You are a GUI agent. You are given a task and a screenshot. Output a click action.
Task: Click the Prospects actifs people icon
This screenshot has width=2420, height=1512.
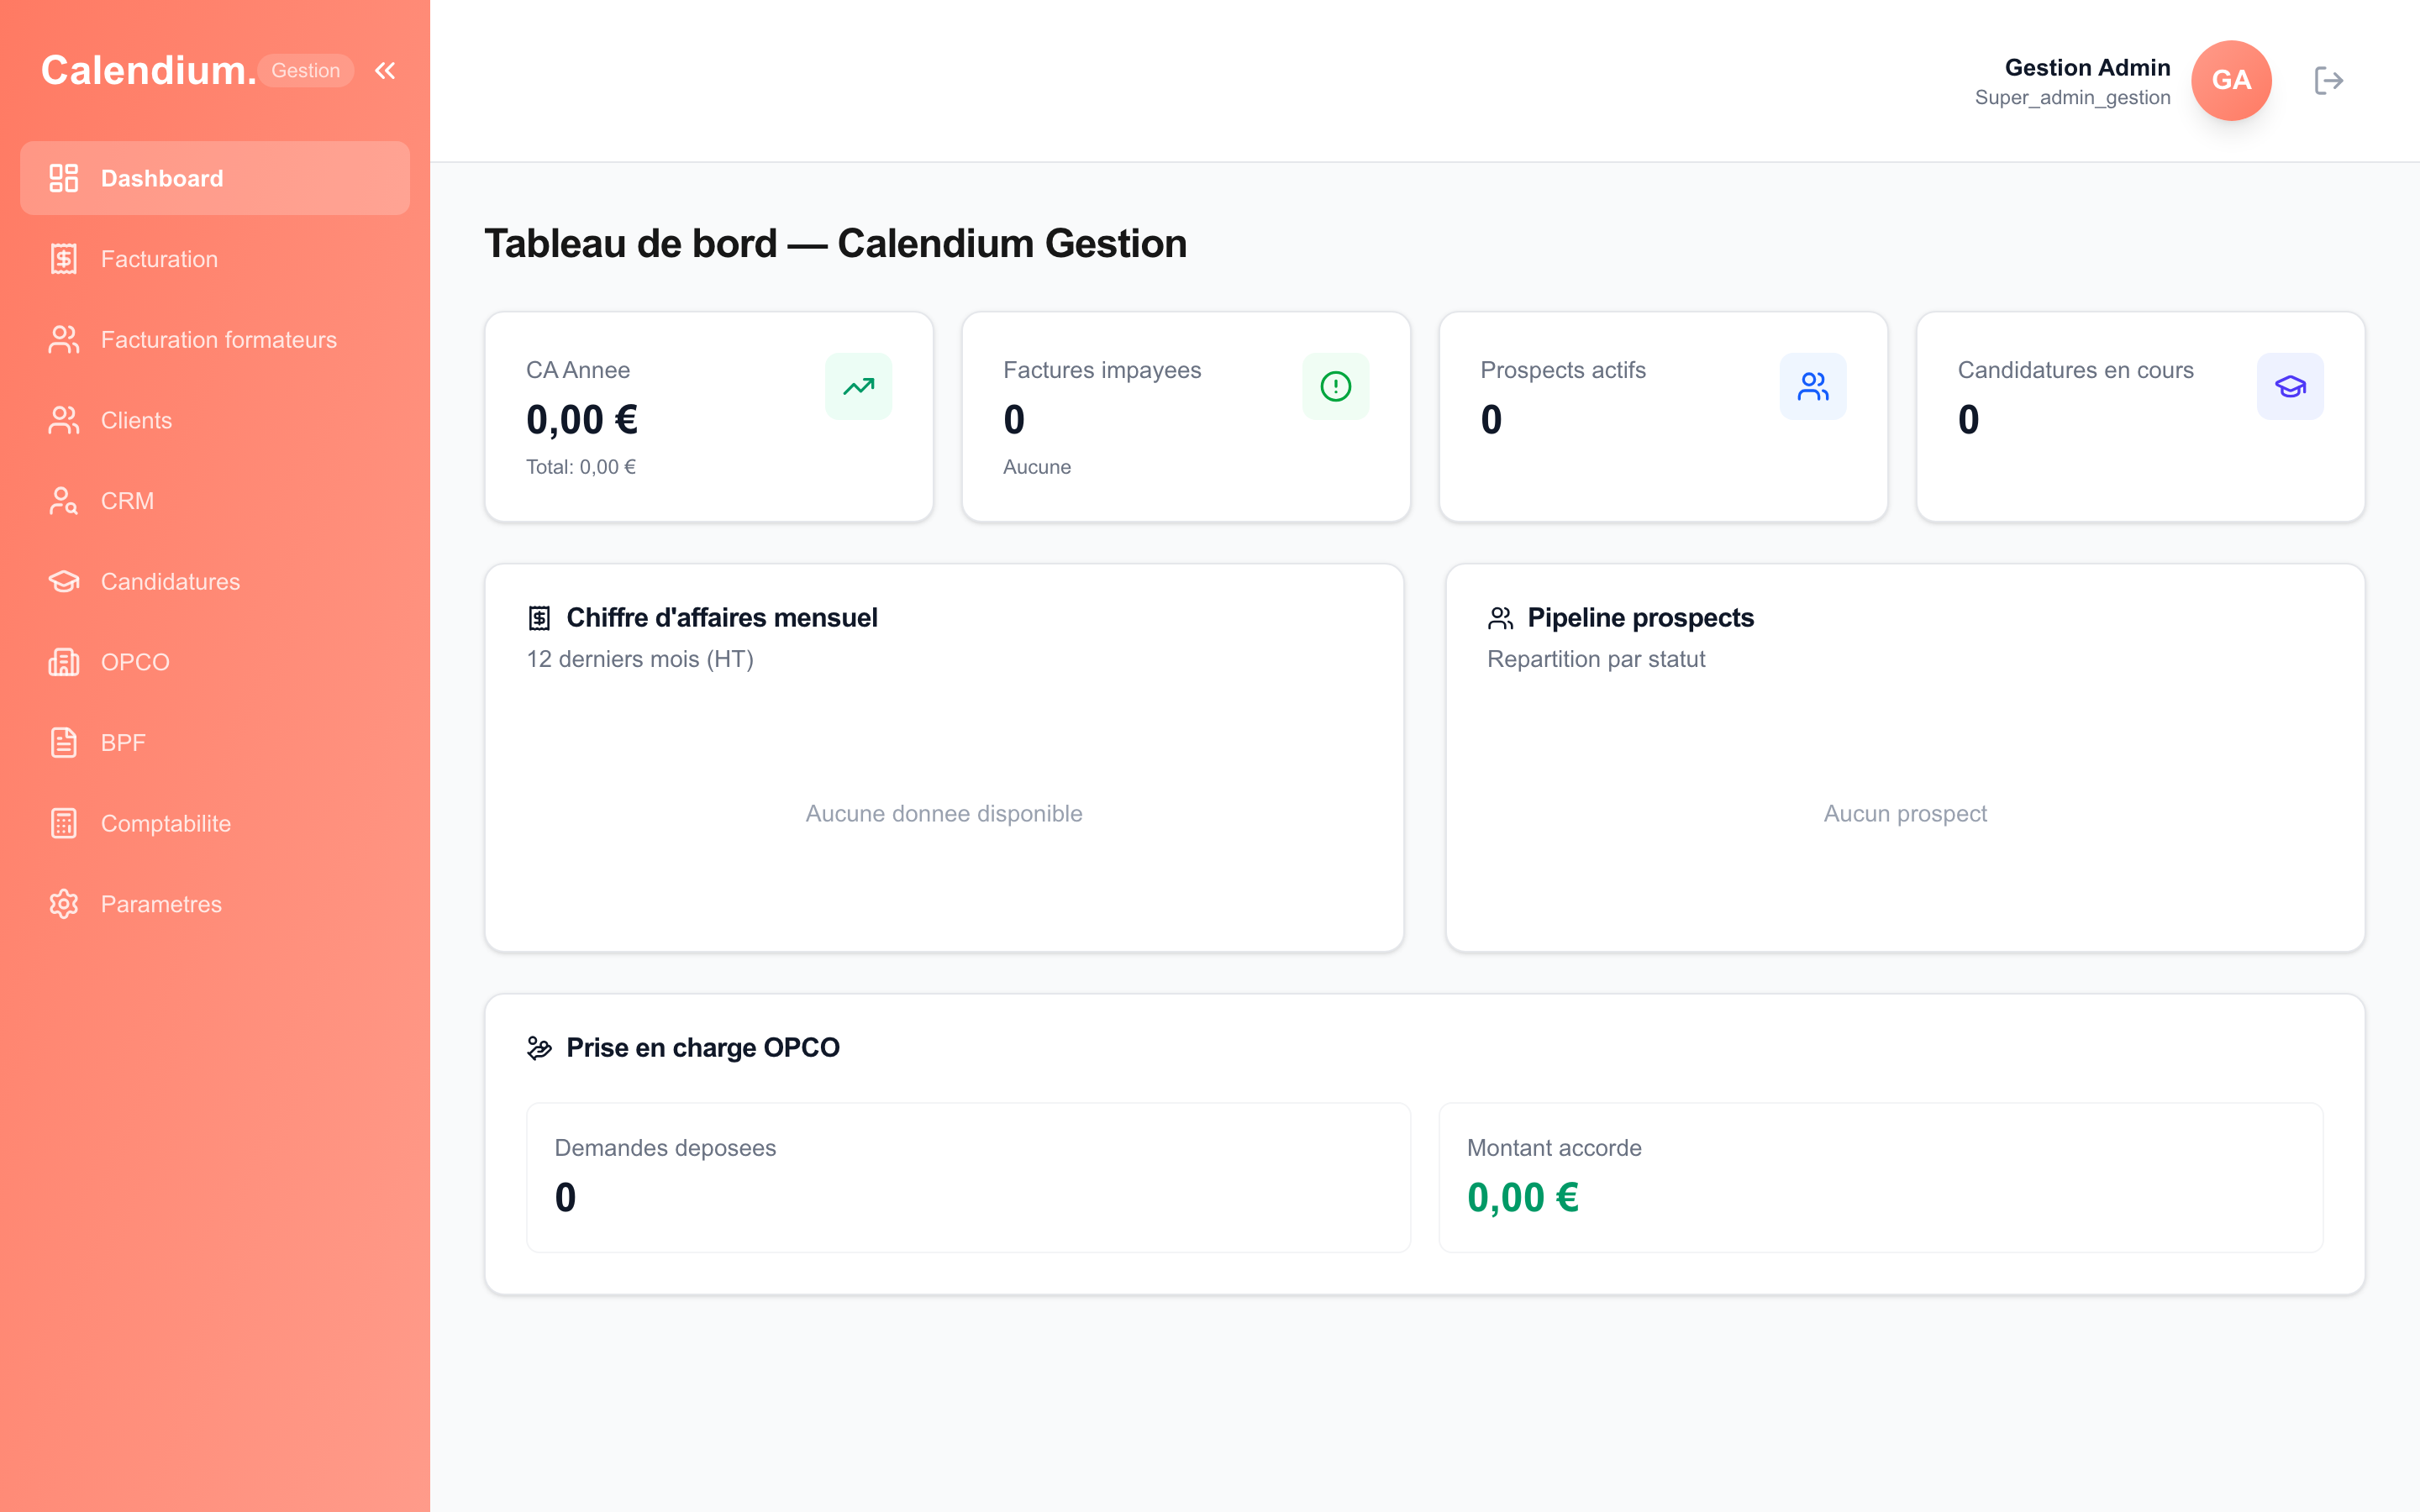[x=1813, y=386]
